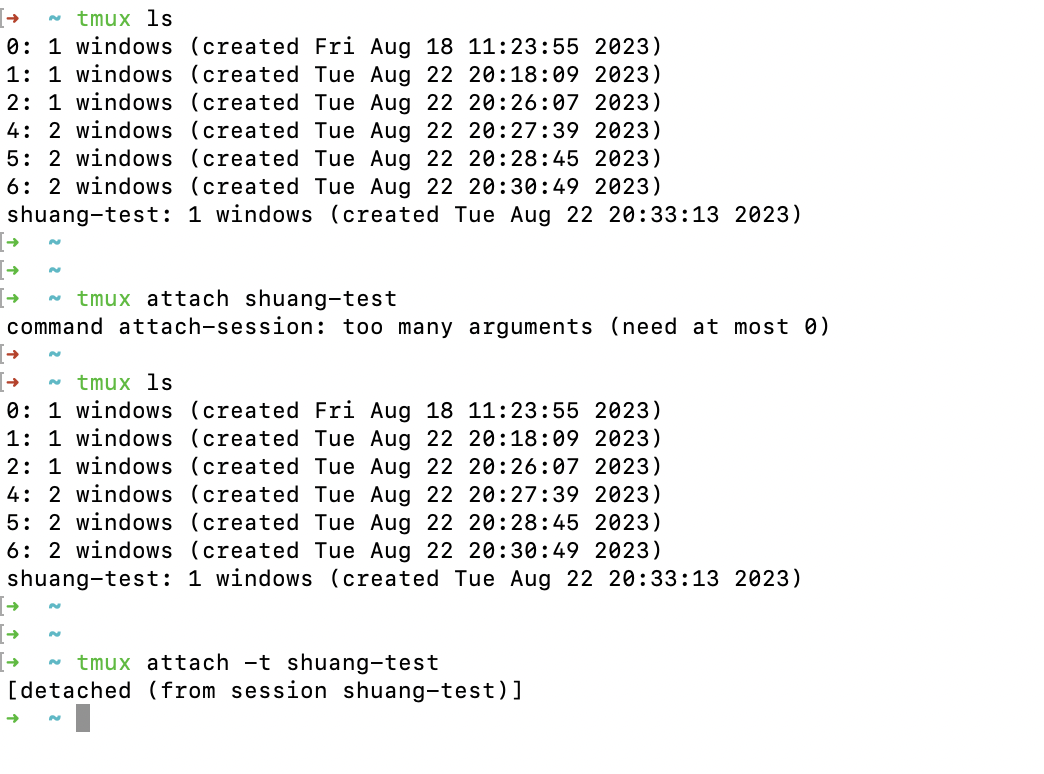This screenshot has width=1044, height=774.
Task: Click the shuang-test session line in the first listing
Action: coord(404,214)
